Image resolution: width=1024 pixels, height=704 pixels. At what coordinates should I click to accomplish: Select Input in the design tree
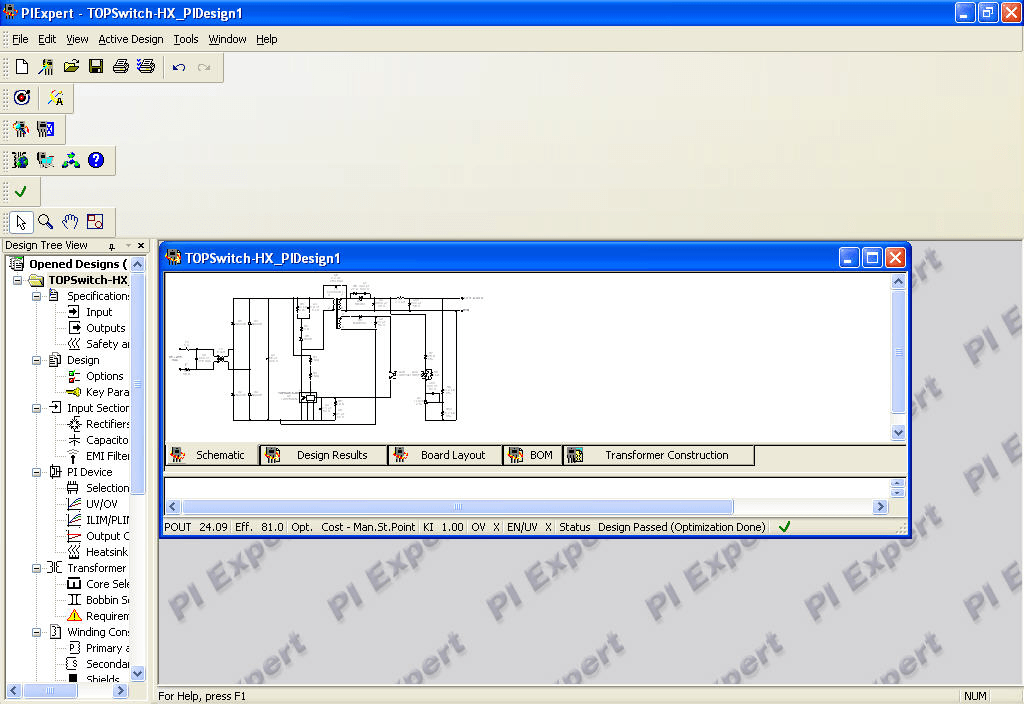coord(99,312)
